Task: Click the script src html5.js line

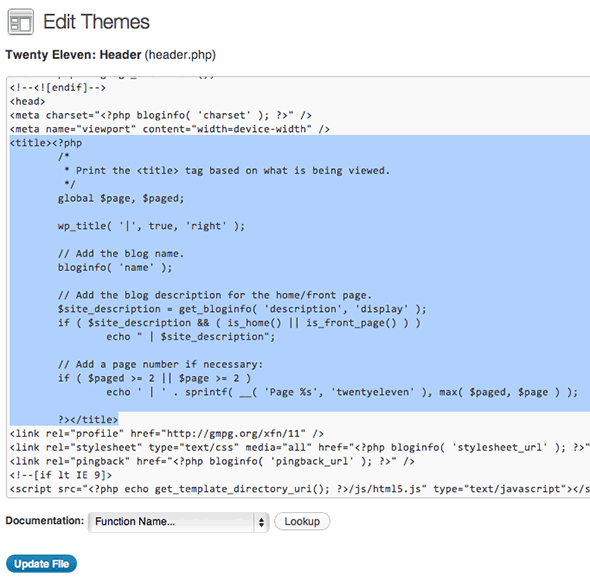Action: click(x=300, y=489)
